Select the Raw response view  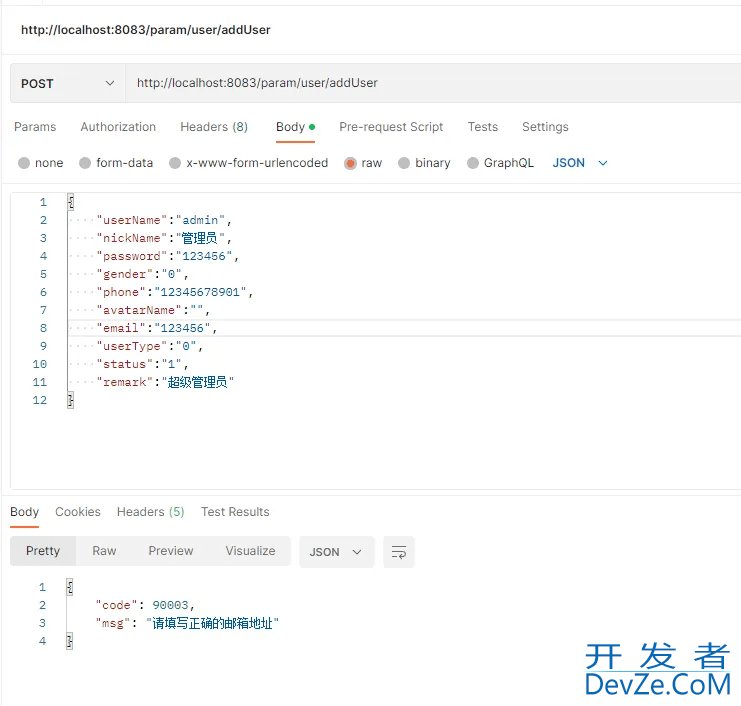pos(104,551)
